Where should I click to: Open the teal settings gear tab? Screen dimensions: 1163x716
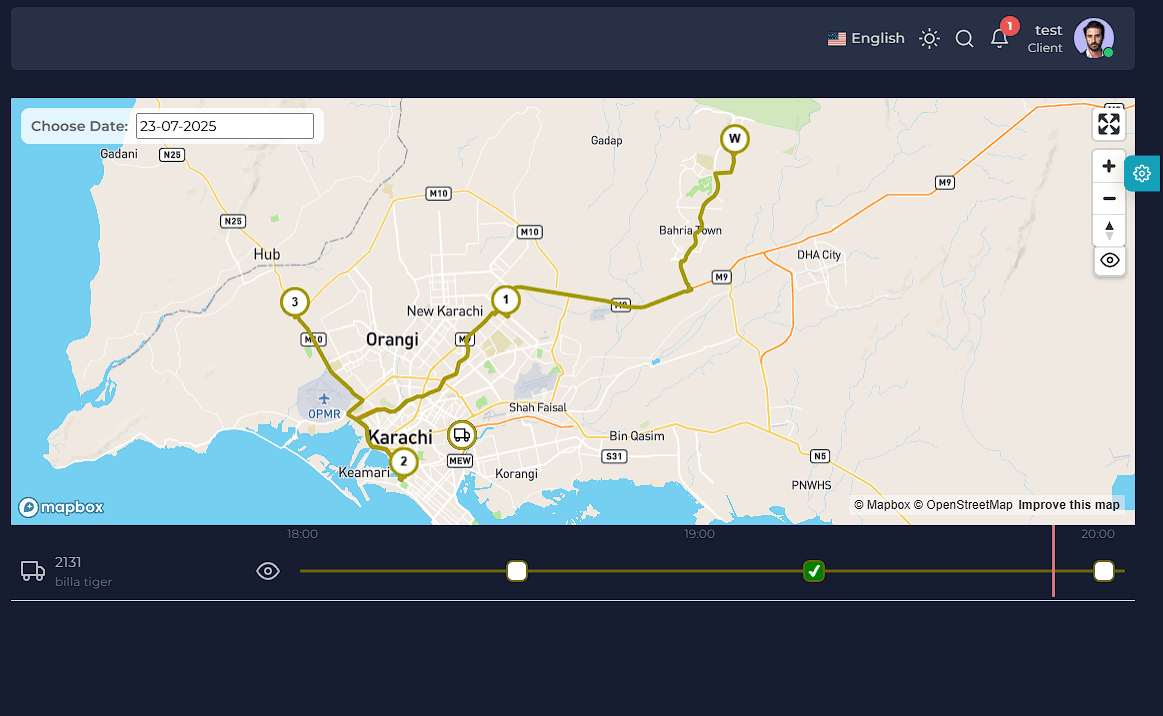click(1141, 174)
